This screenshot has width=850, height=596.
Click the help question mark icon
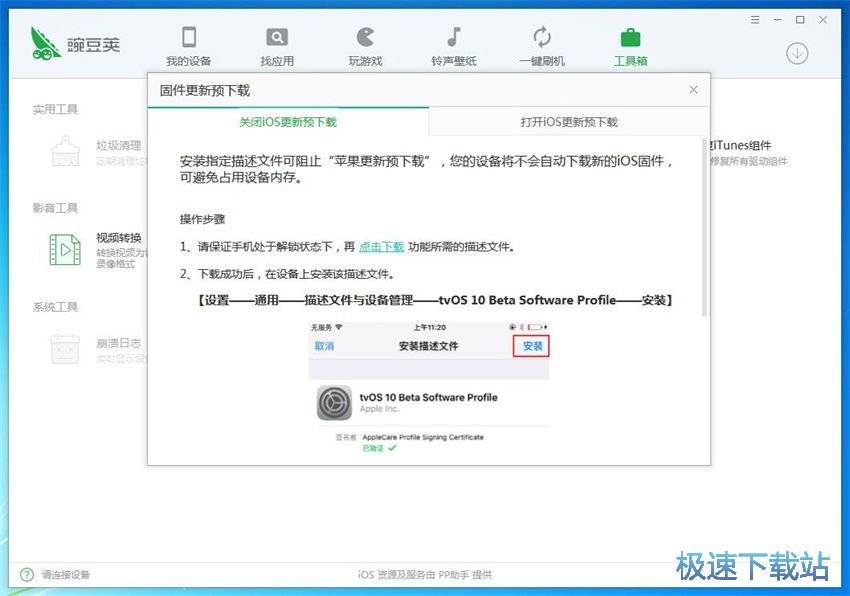tap(26, 574)
